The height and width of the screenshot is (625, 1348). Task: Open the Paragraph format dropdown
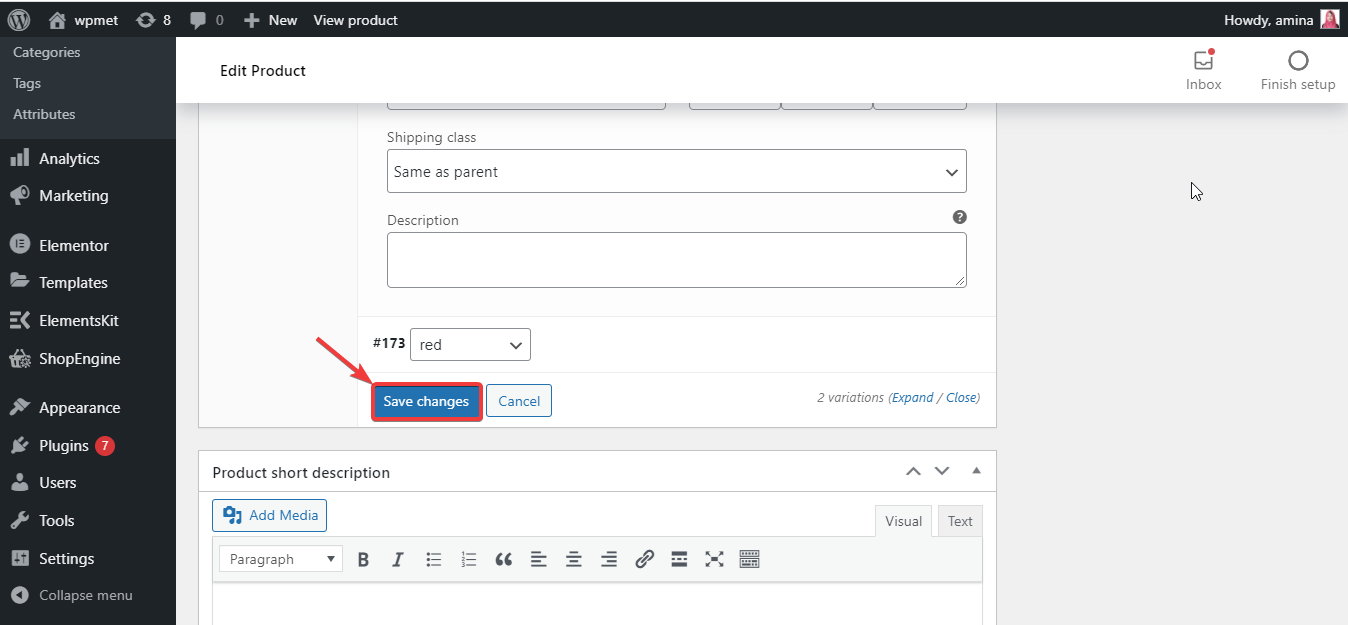(x=281, y=560)
